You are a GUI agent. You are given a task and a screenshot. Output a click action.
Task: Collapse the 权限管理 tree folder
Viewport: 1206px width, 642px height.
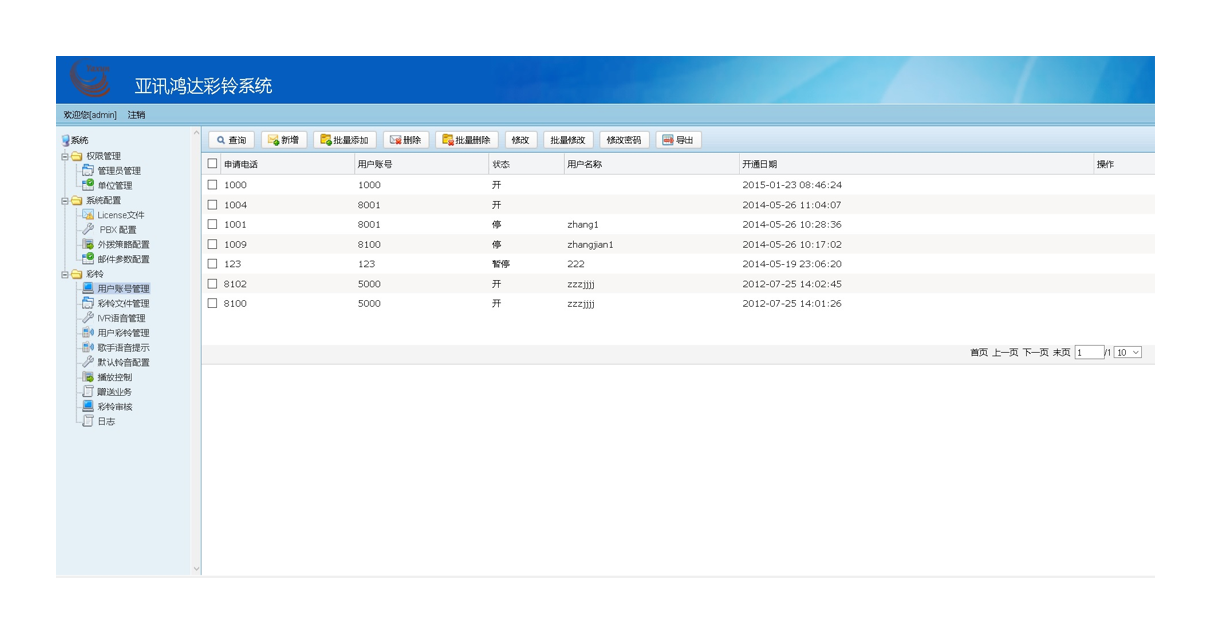pyautogui.click(x=65, y=157)
